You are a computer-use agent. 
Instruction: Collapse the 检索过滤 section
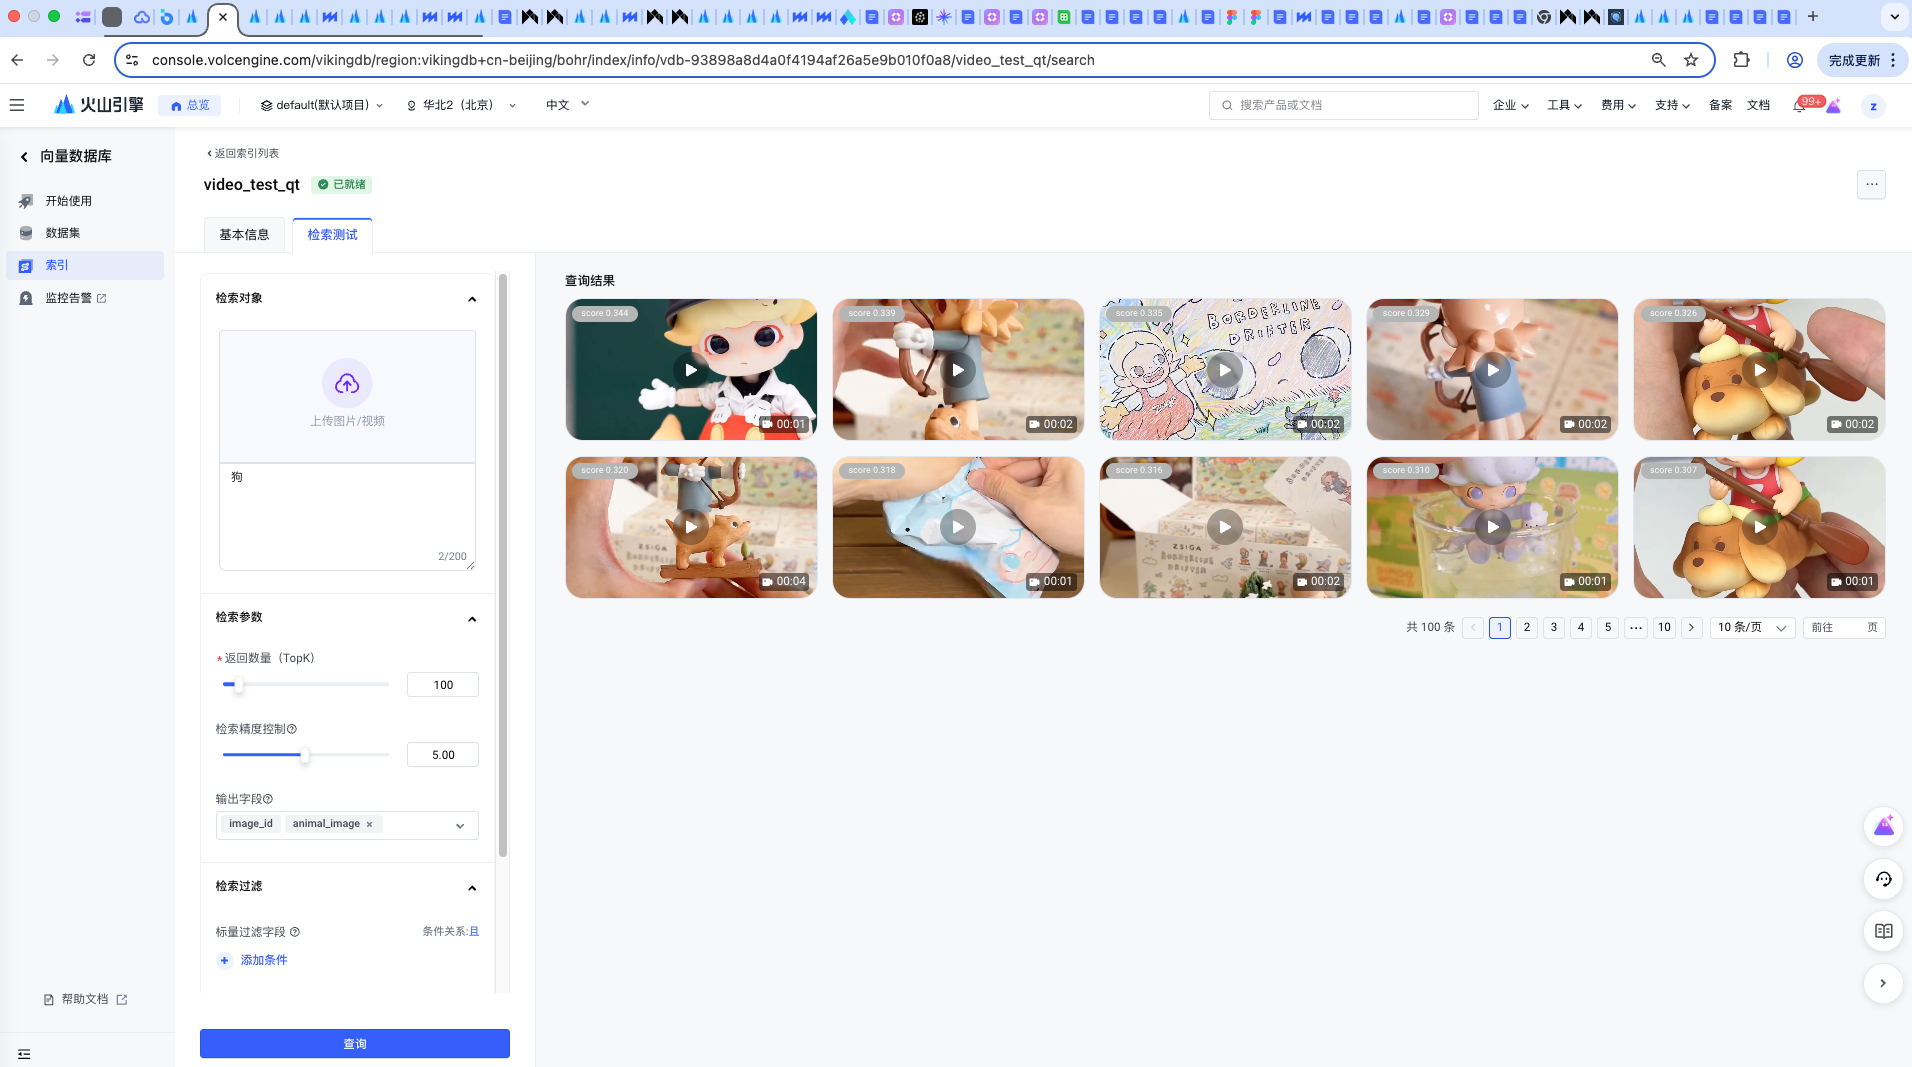tap(472, 888)
